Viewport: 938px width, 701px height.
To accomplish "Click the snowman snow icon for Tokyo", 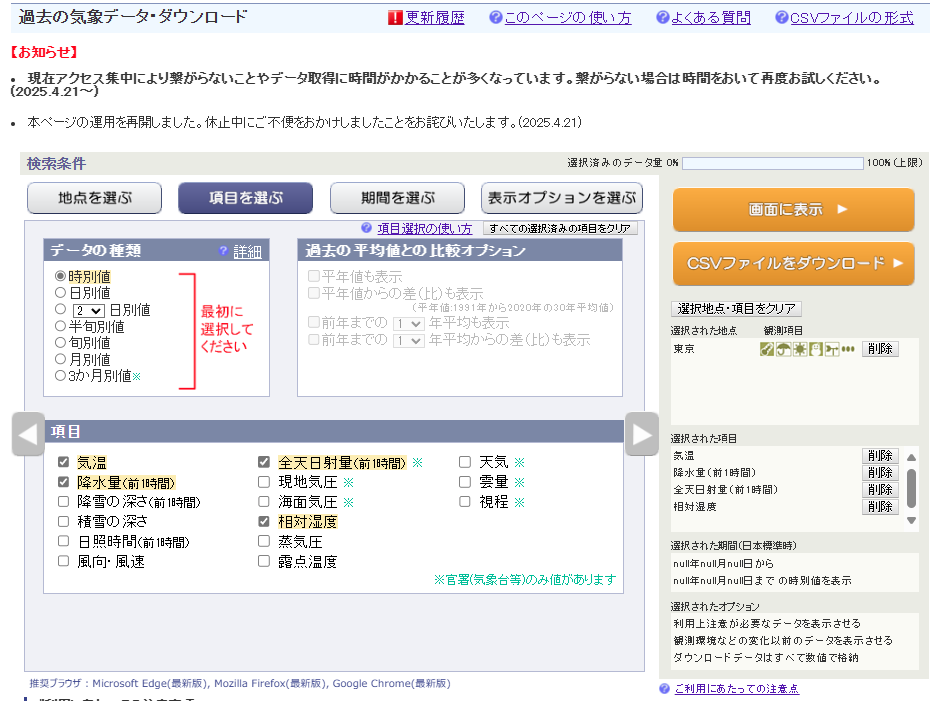I will (815, 349).
